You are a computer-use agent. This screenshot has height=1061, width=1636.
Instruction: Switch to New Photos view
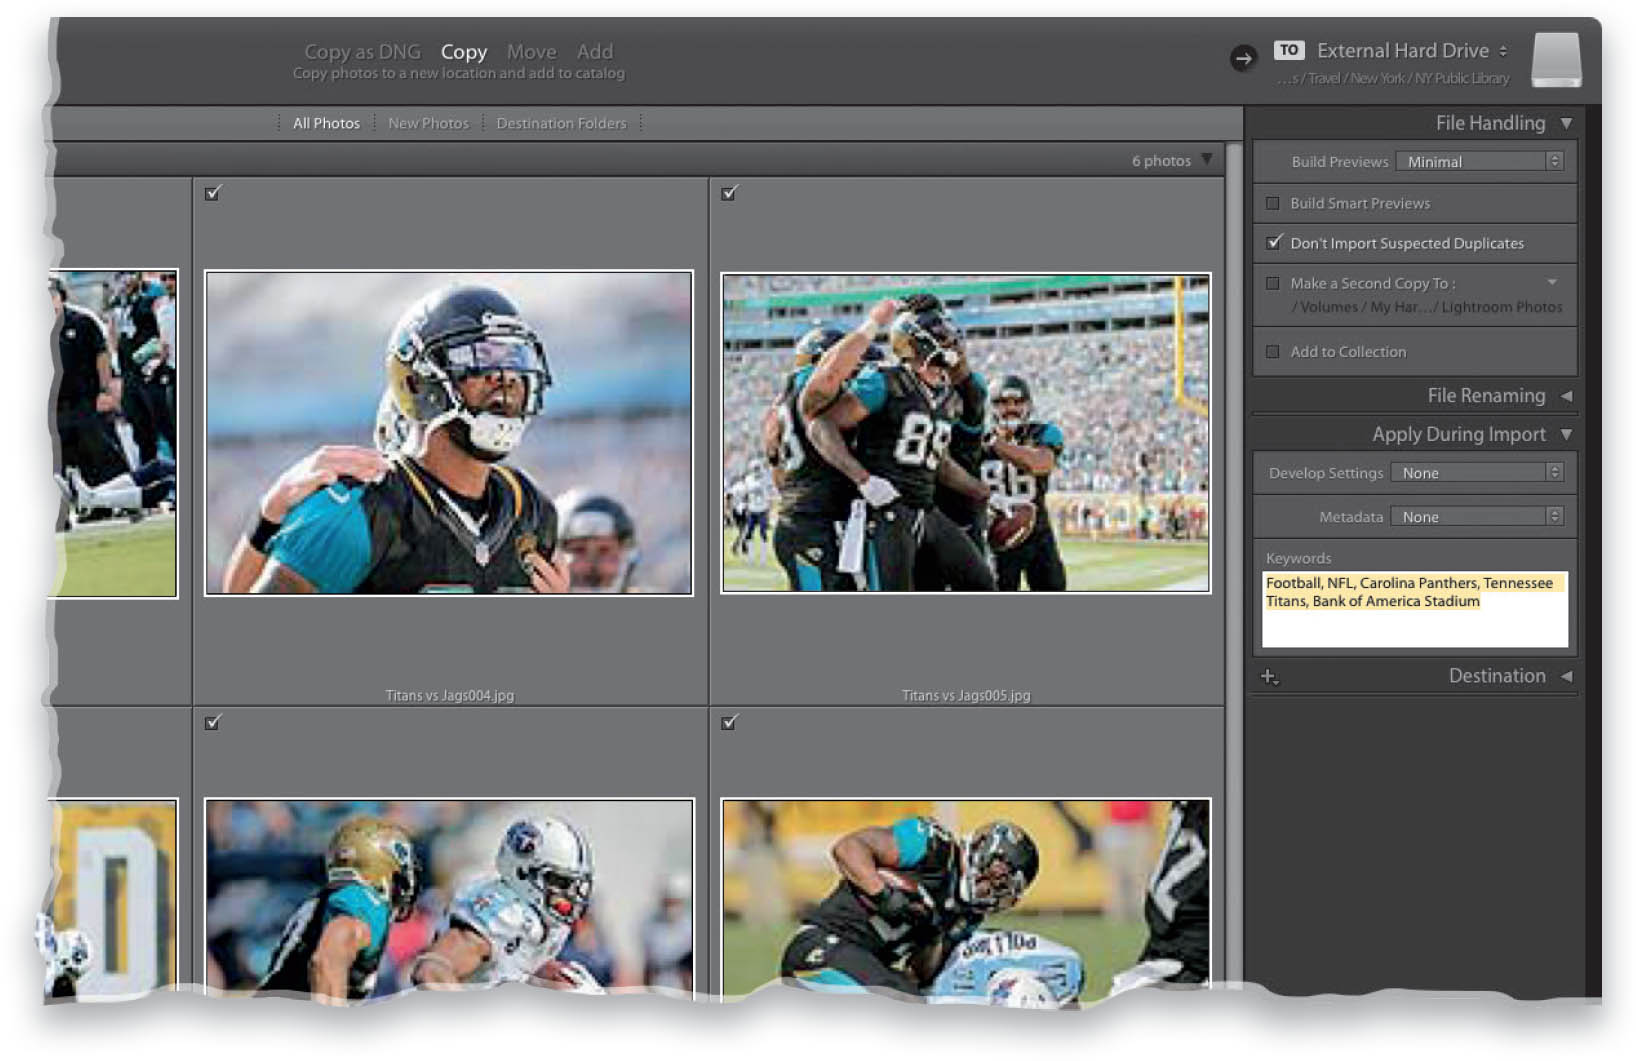click(428, 123)
